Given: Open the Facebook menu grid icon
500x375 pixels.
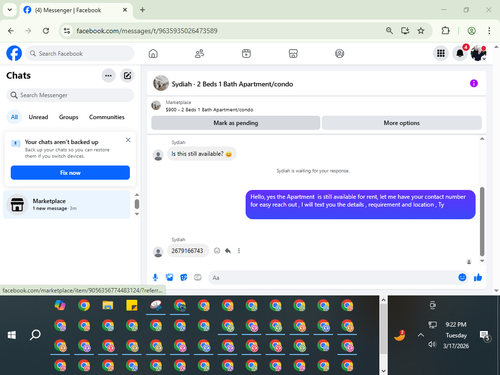Looking at the screenshot, I should [441, 53].
